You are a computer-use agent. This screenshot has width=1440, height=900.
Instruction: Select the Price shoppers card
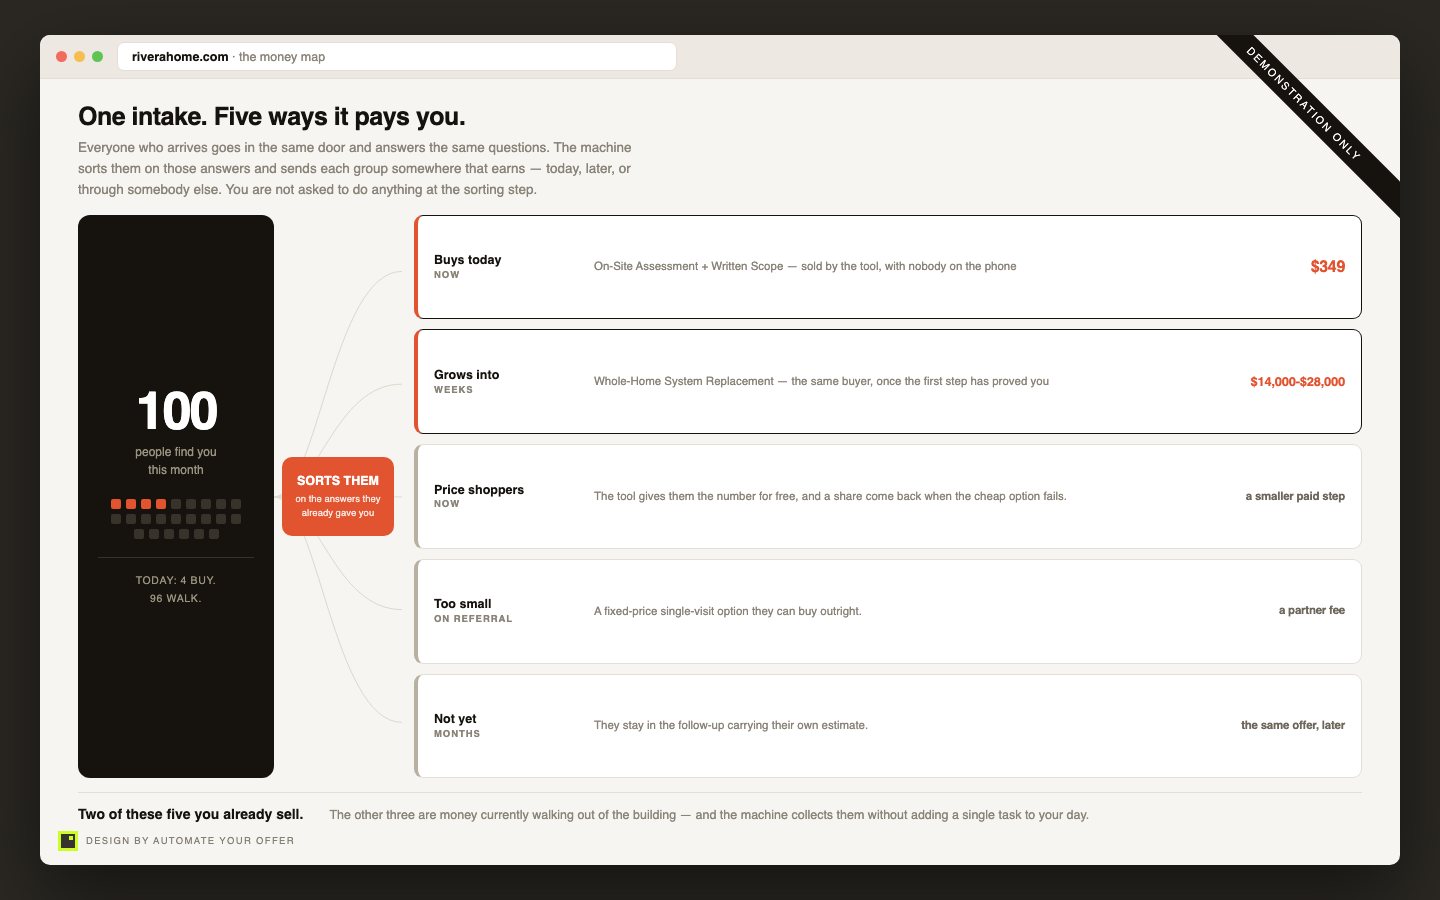coord(888,497)
